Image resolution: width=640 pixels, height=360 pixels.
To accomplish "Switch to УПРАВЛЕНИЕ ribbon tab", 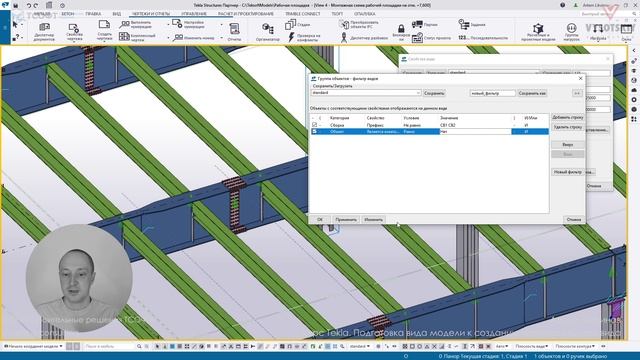I will tap(194, 14).
